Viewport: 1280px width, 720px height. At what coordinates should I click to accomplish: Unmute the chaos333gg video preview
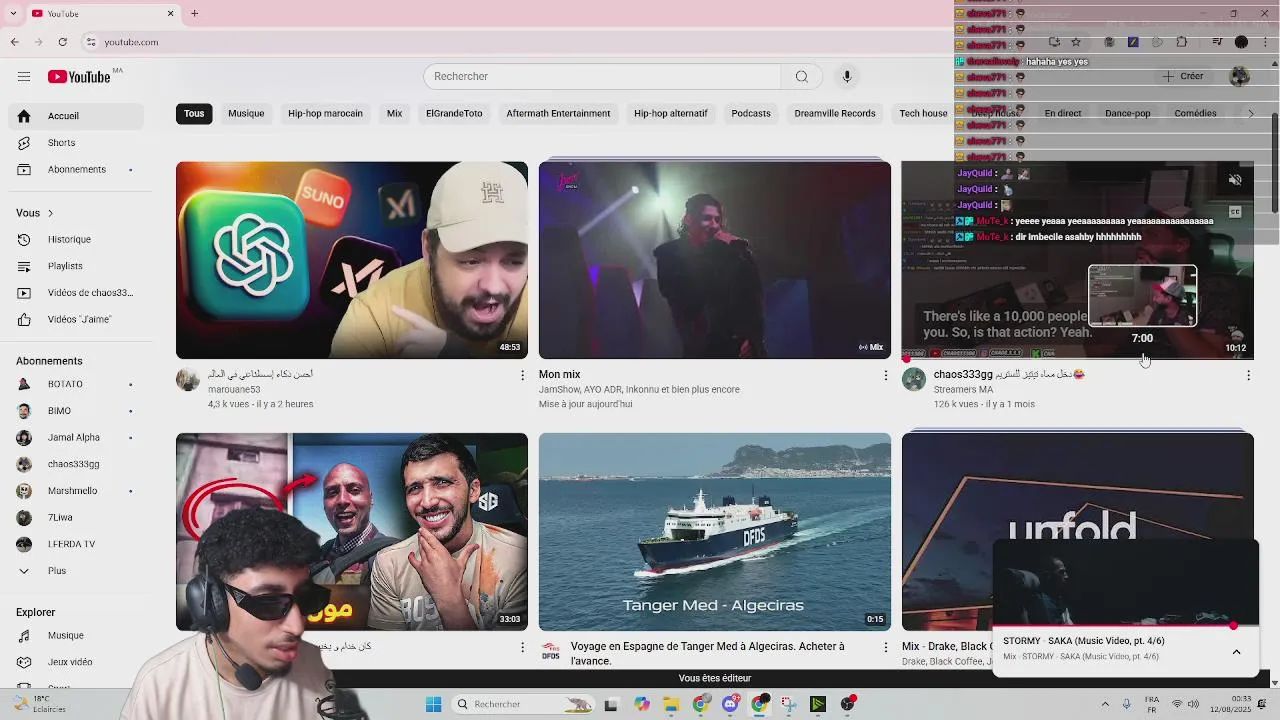1235,180
